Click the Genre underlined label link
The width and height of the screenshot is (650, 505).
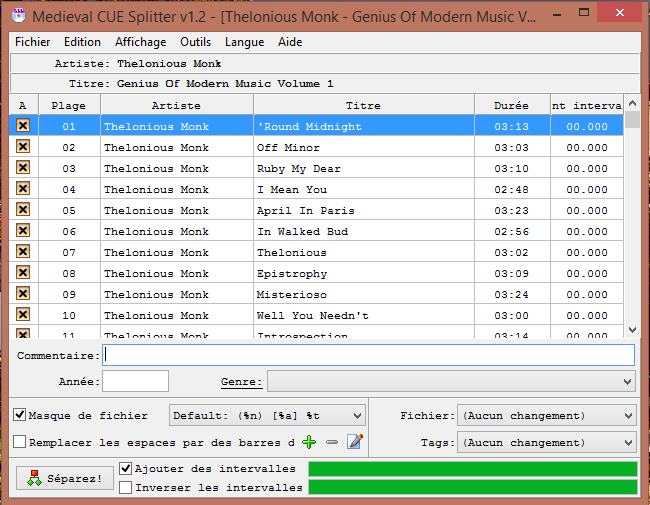pos(241,381)
